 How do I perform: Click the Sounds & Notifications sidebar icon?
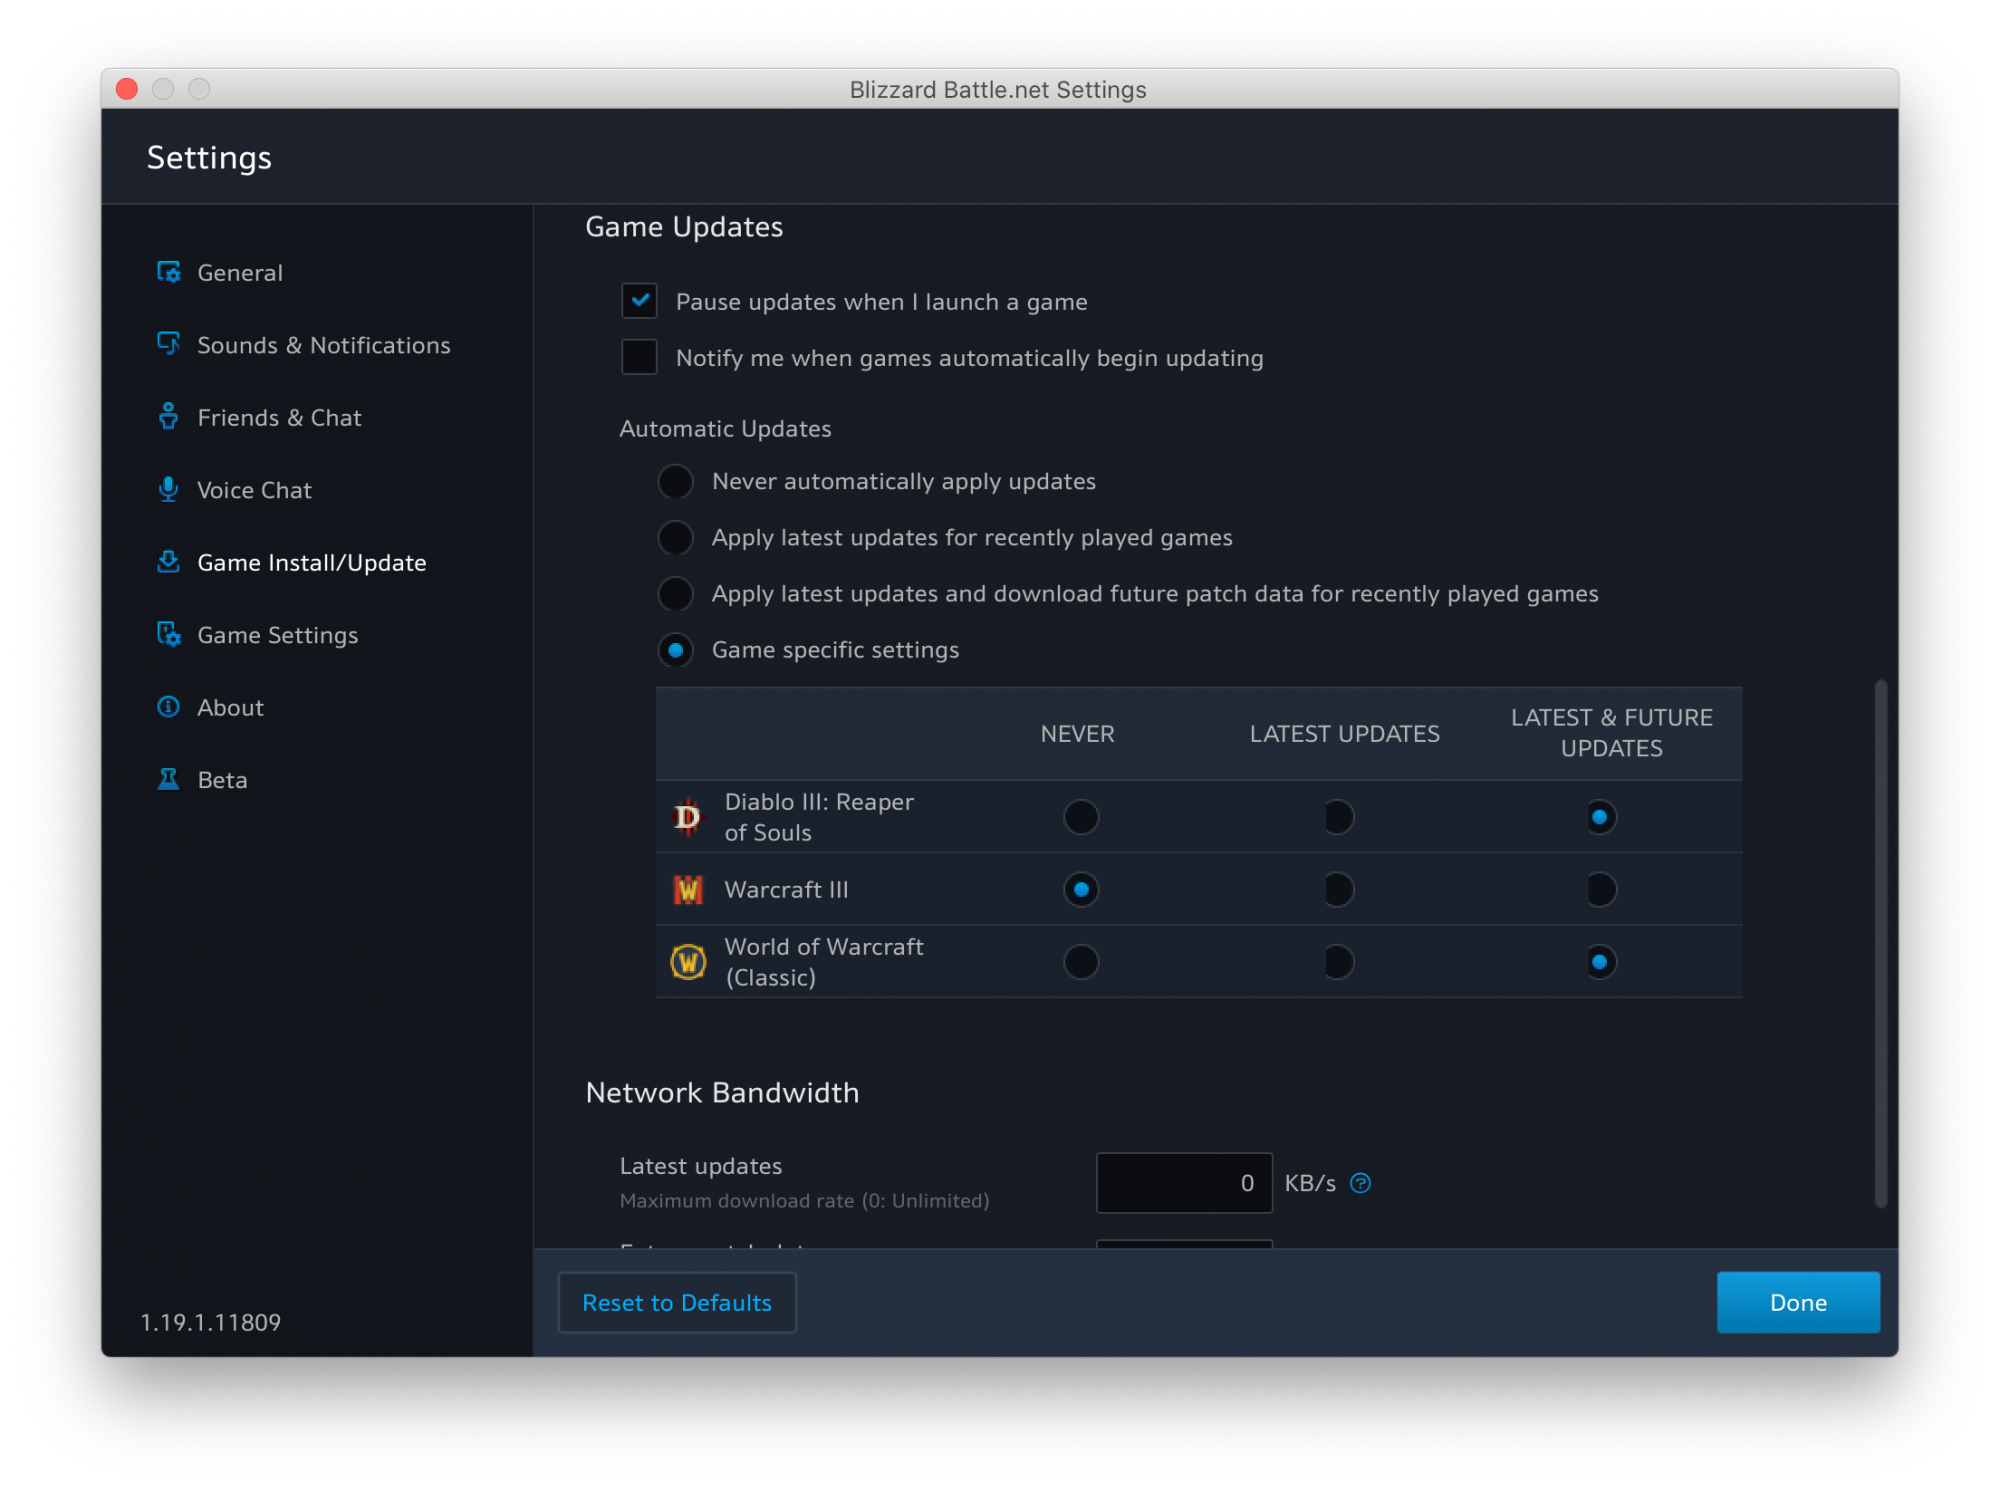coord(168,344)
